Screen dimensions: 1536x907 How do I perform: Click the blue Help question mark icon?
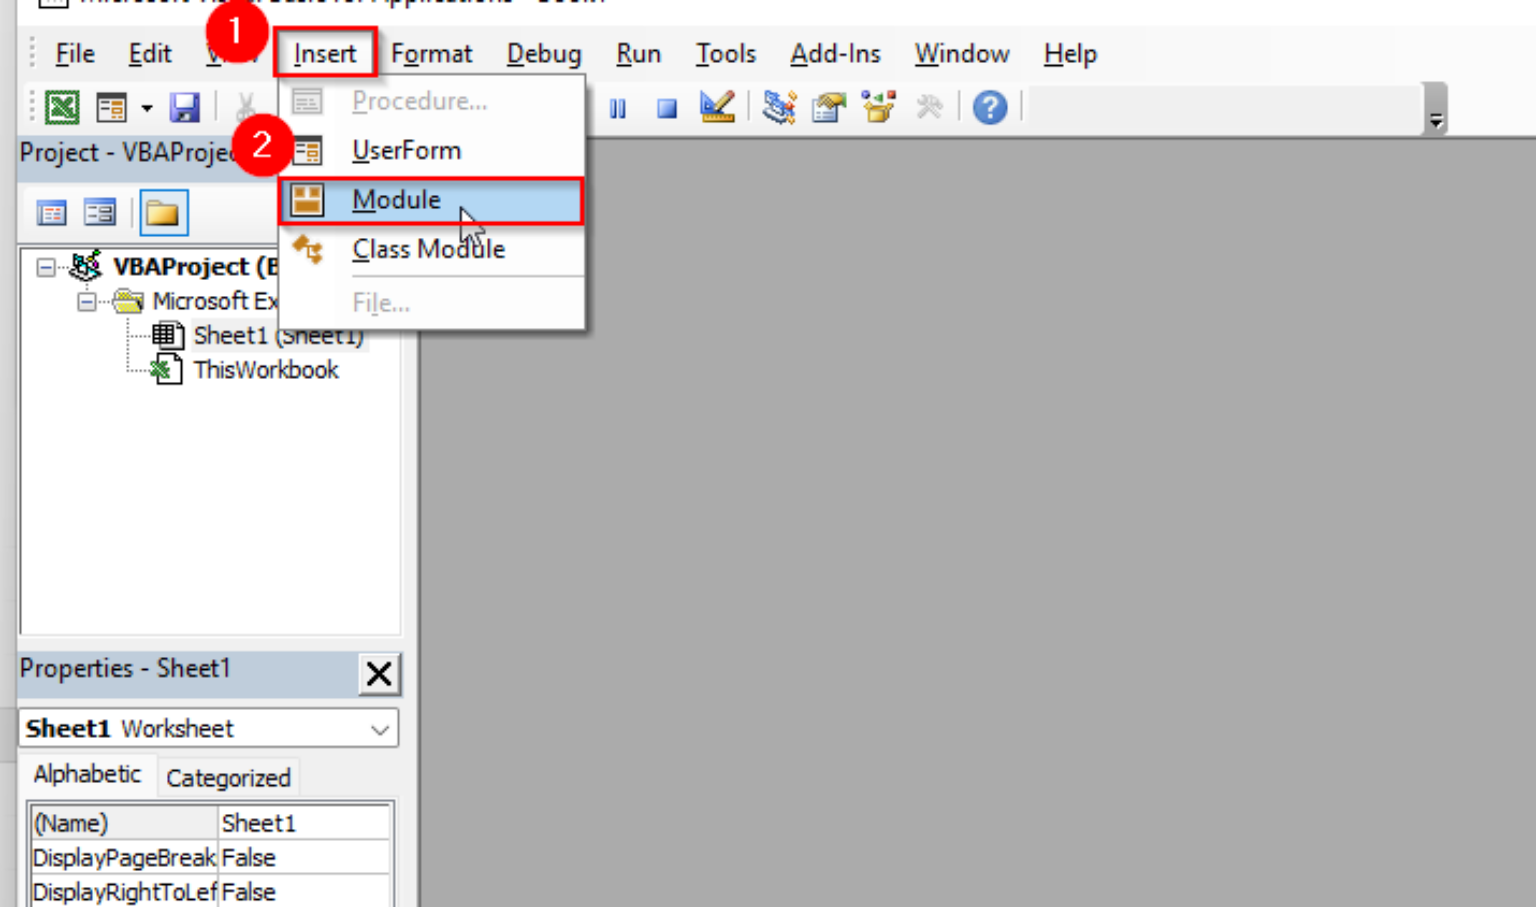pos(990,107)
